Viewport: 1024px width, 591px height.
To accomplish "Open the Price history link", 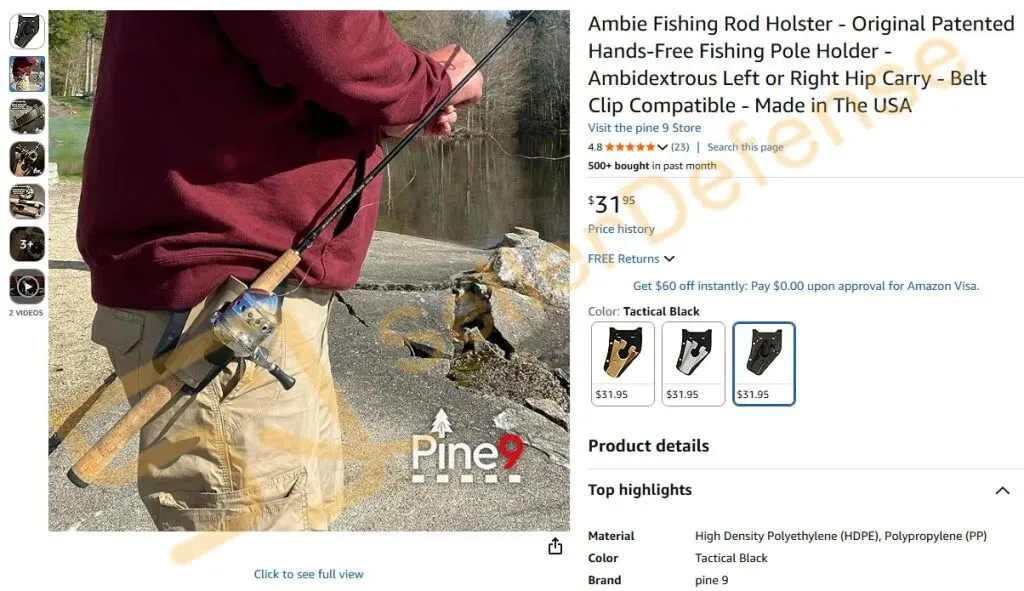I will click(x=621, y=229).
